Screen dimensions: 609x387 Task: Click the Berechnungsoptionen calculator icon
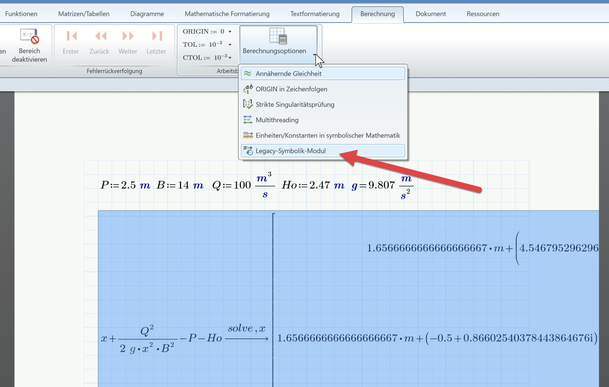coord(278,36)
